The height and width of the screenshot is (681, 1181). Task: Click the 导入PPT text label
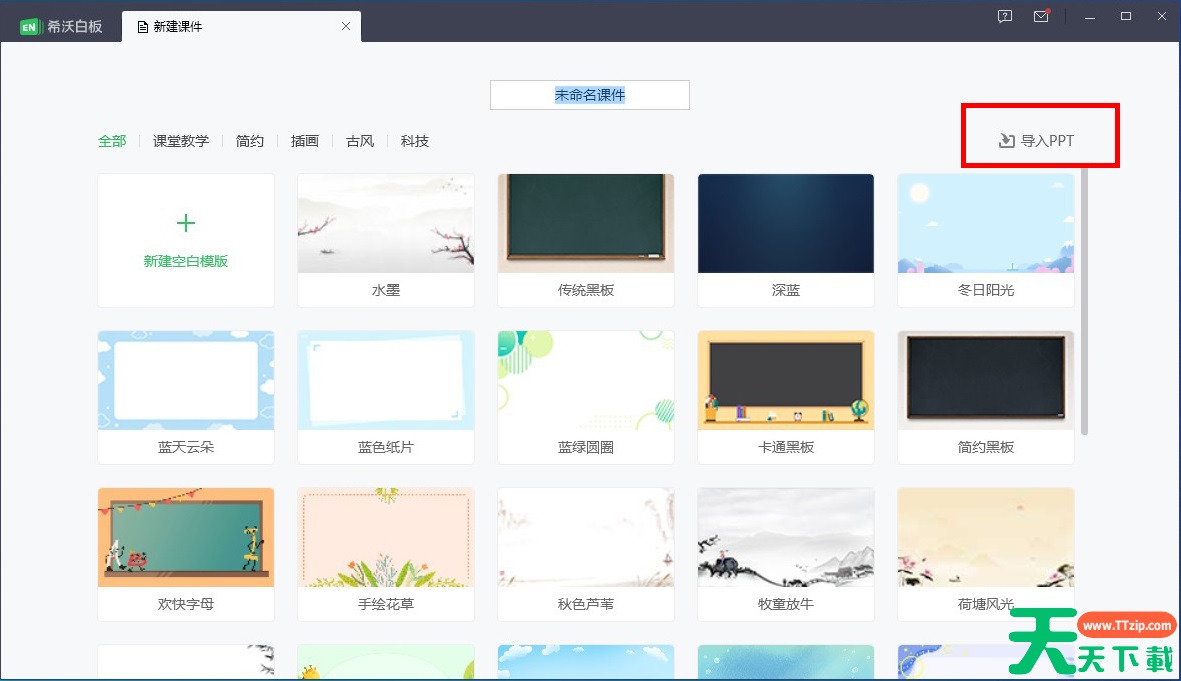pyautogui.click(x=1048, y=141)
